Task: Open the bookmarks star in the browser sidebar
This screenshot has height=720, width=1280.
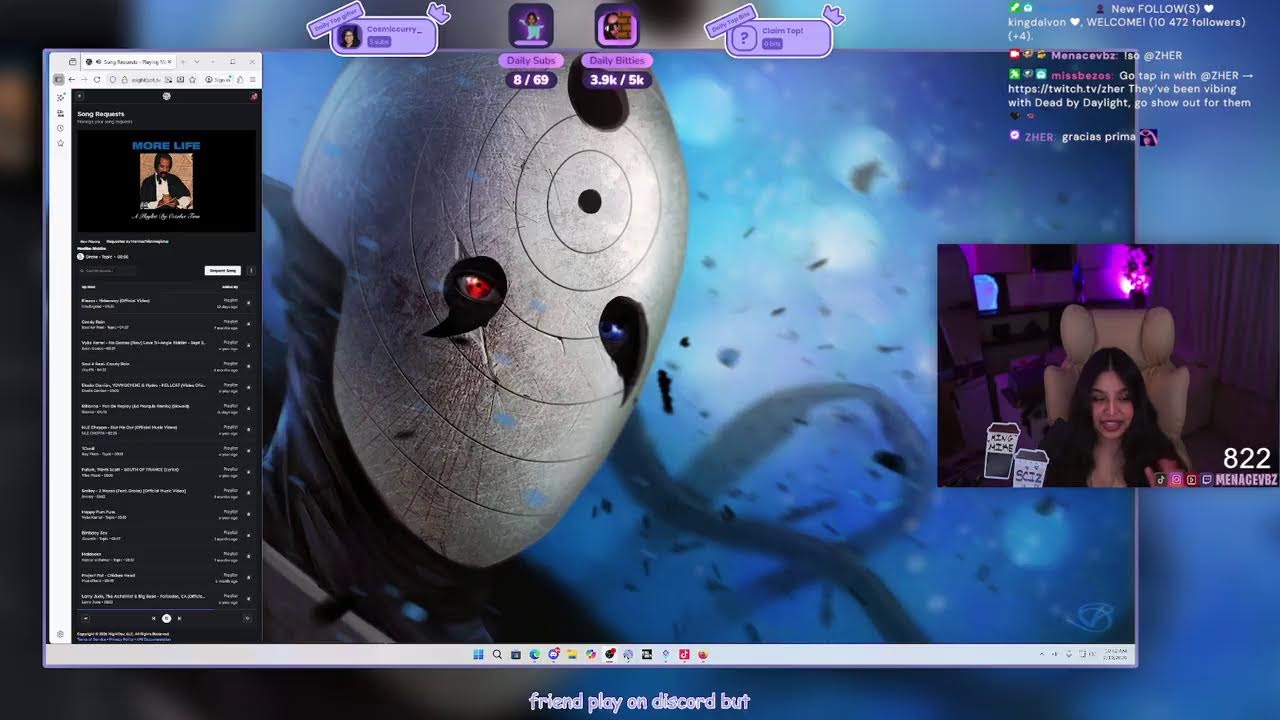Action: 60,143
